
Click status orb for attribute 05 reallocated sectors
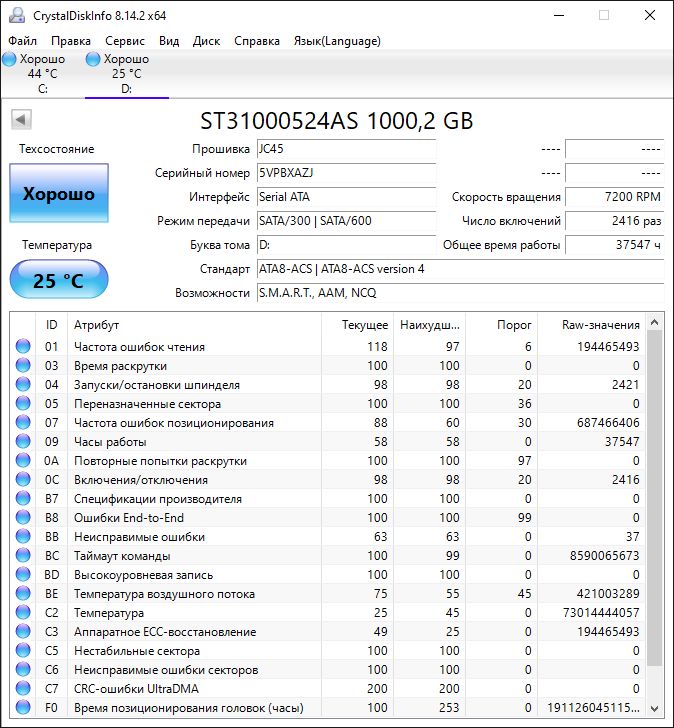coord(23,404)
